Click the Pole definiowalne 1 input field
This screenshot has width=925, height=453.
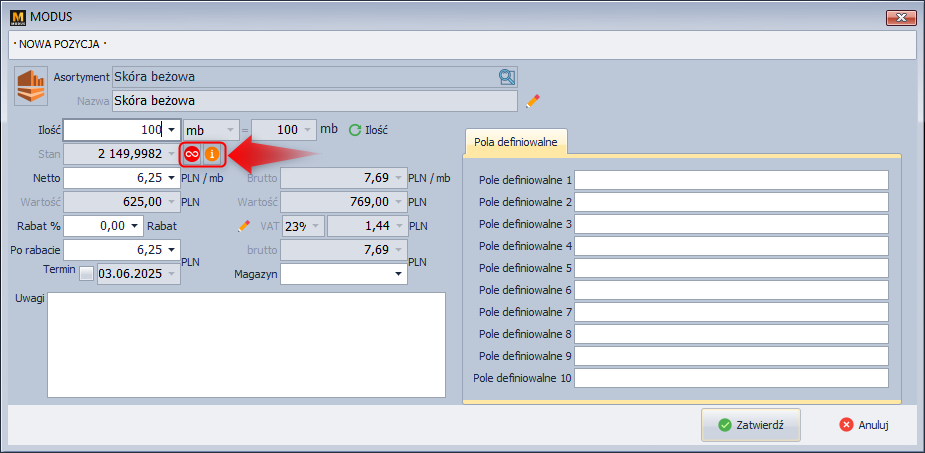coord(731,180)
